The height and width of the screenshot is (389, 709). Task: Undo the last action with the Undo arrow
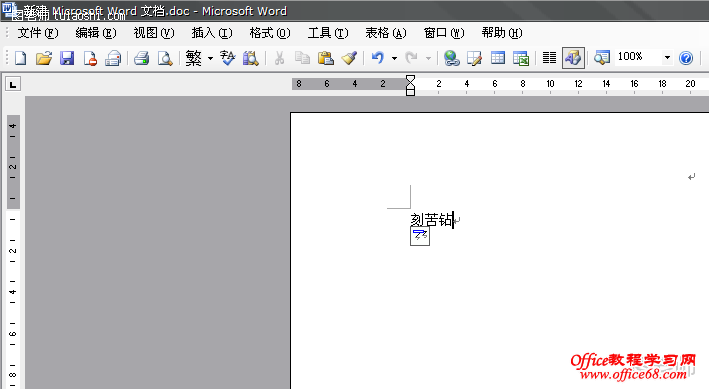pos(378,58)
